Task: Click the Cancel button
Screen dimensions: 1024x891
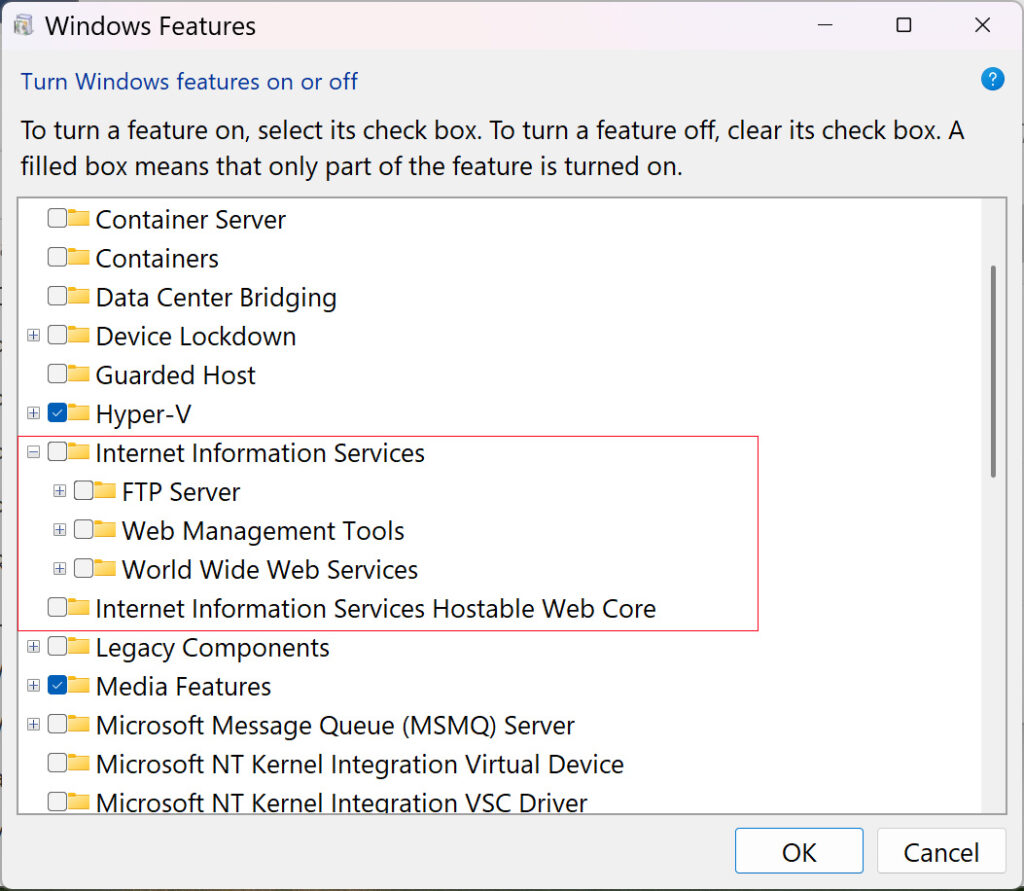Action: click(x=941, y=851)
